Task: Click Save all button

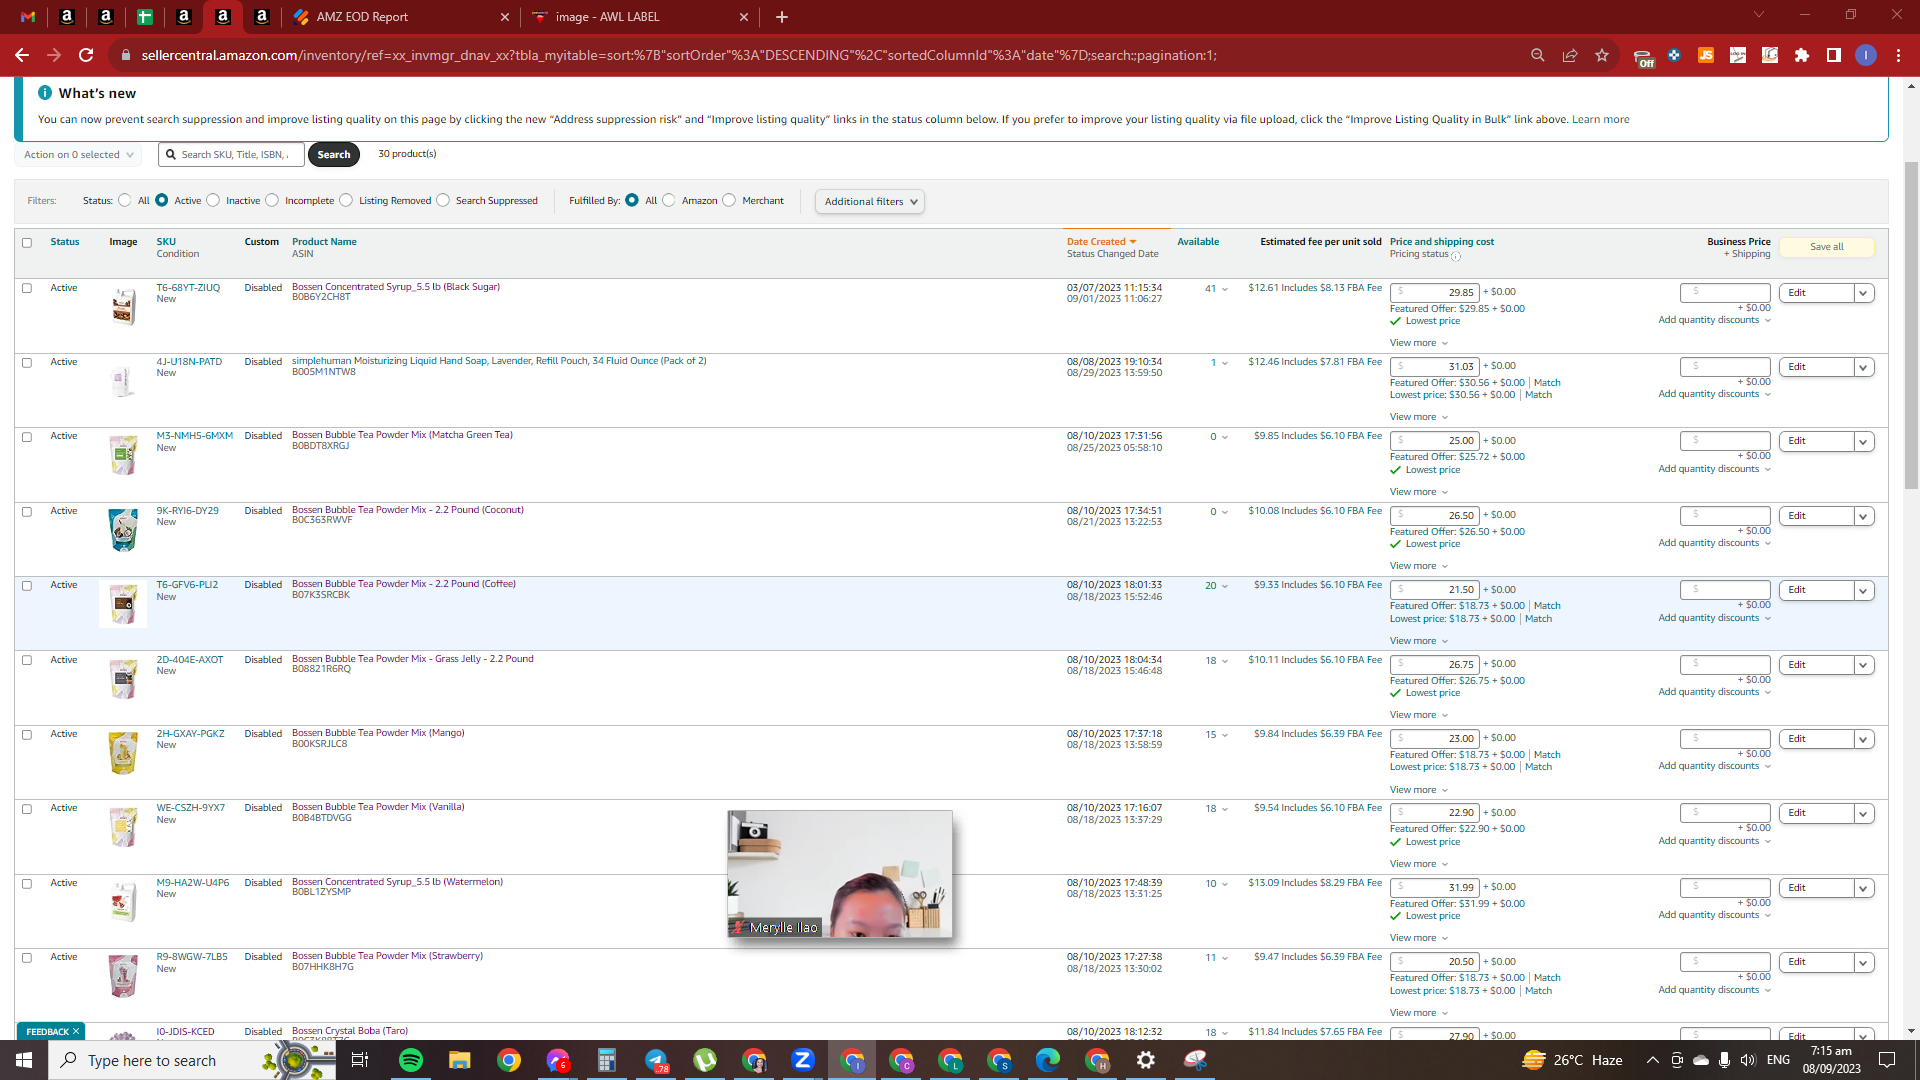Action: (x=1827, y=247)
